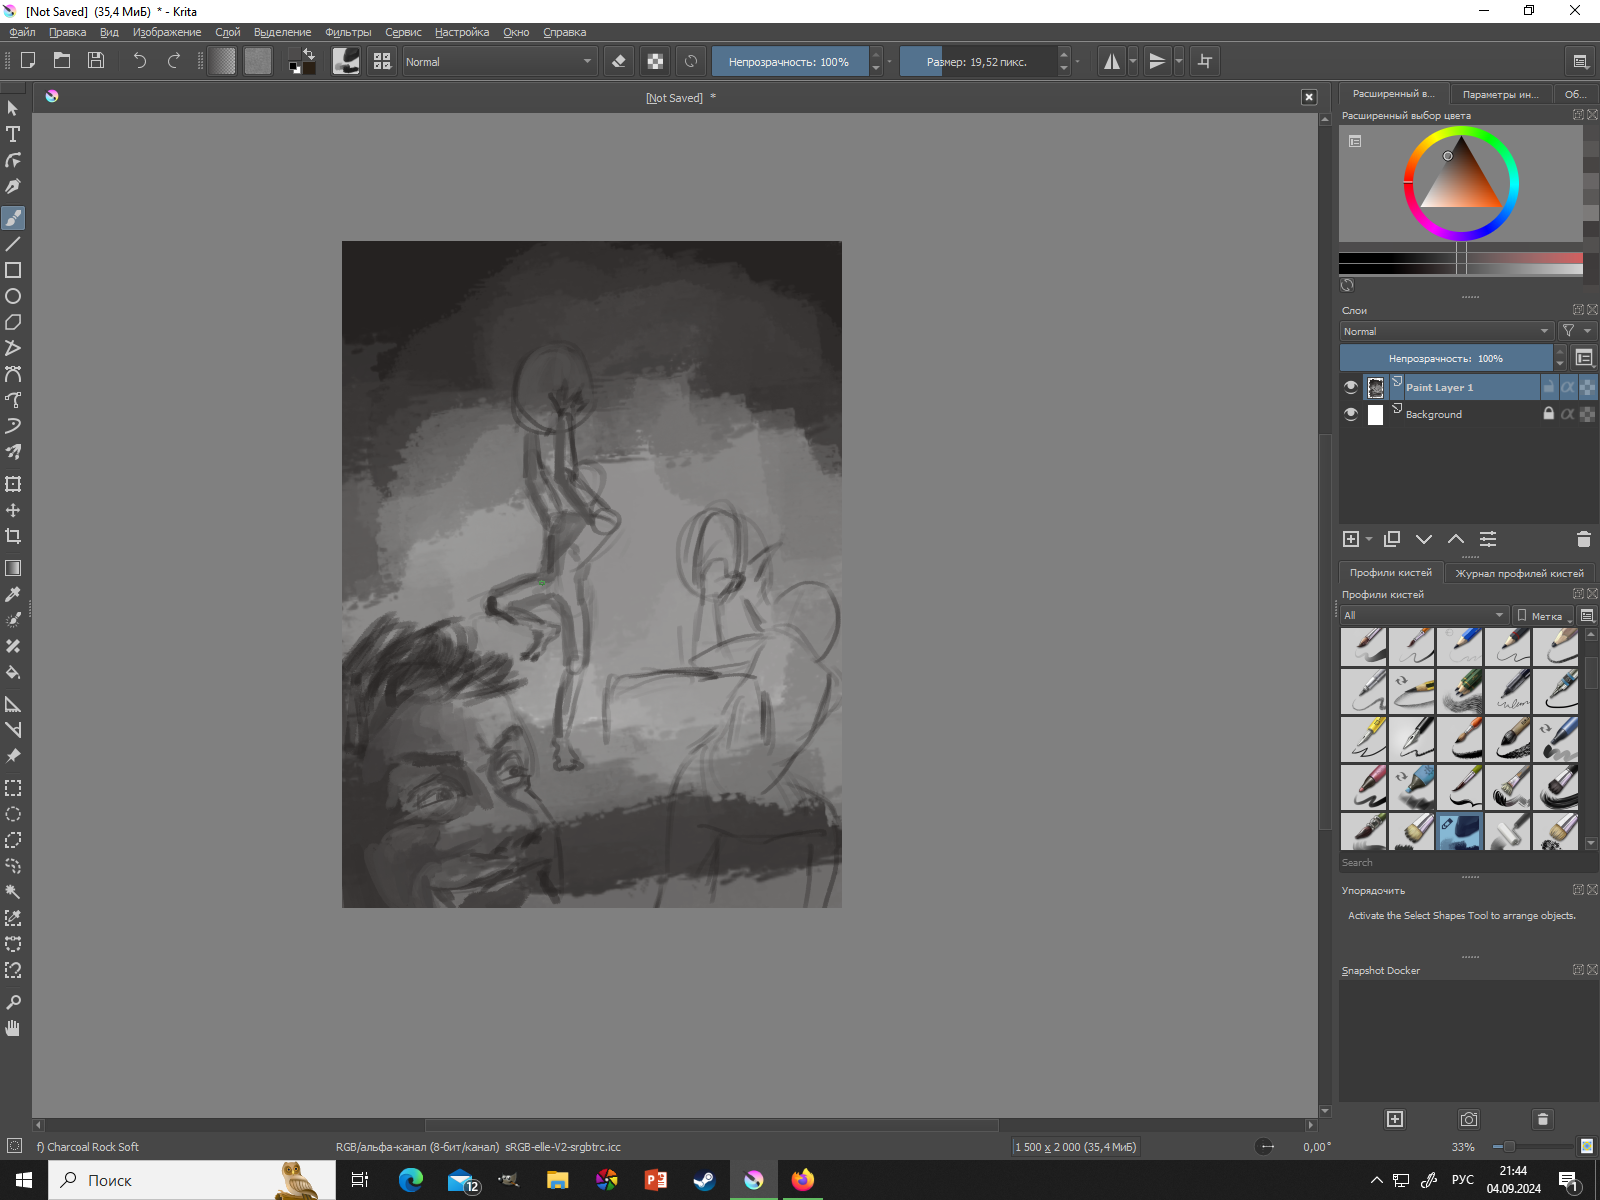Image resolution: width=1600 pixels, height=1200 pixels.
Task: Toggle eraser mode in toolbar
Action: (x=619, y=61)
